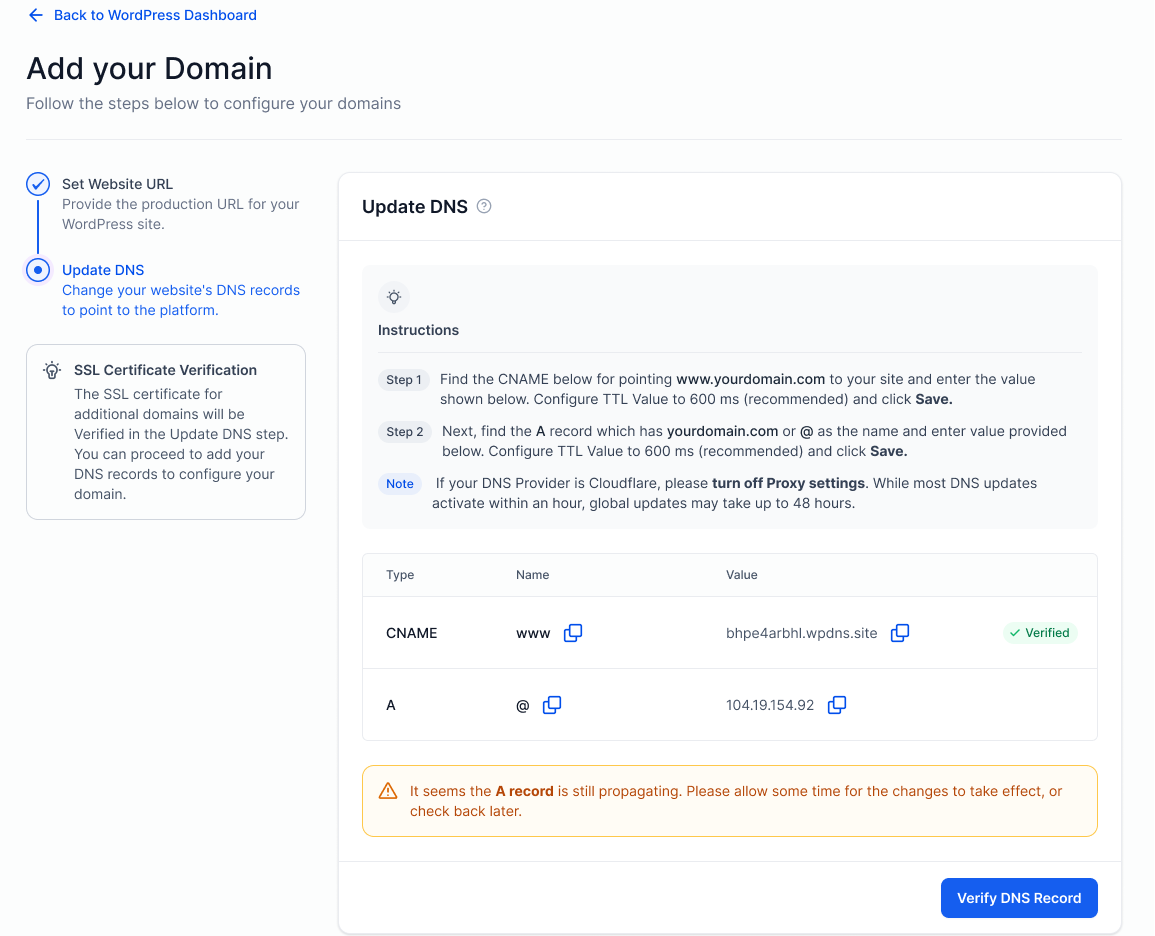Click the warning triangle icon

pyautogui.click(x=388, y=791)
